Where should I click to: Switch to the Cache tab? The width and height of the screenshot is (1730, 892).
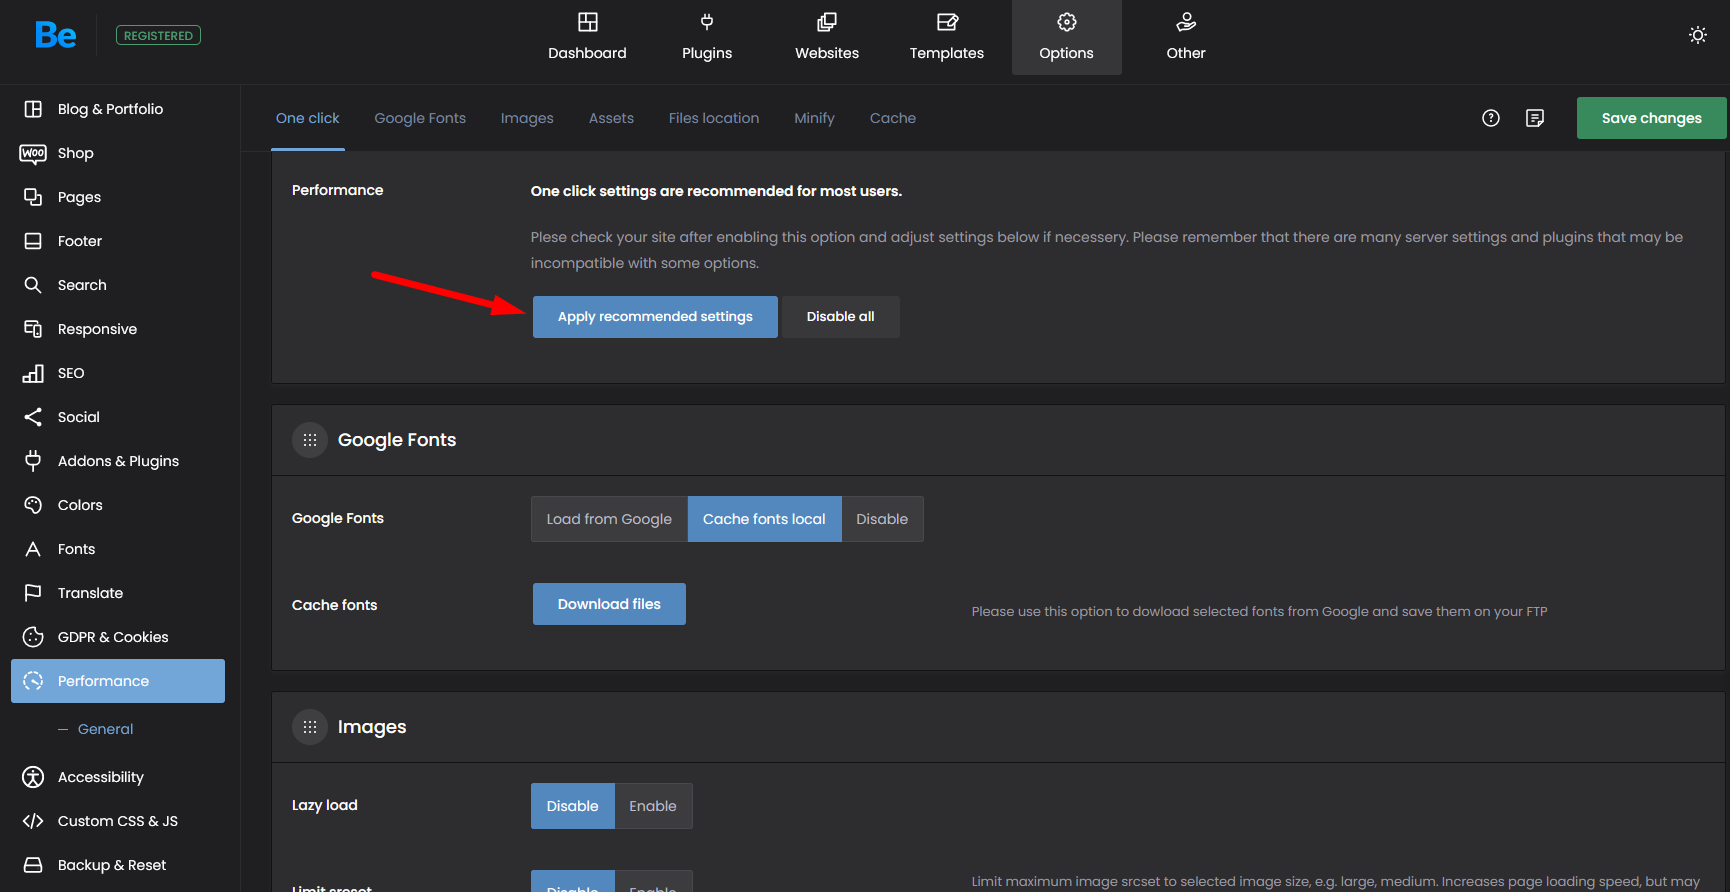click(x=893, y=118)
